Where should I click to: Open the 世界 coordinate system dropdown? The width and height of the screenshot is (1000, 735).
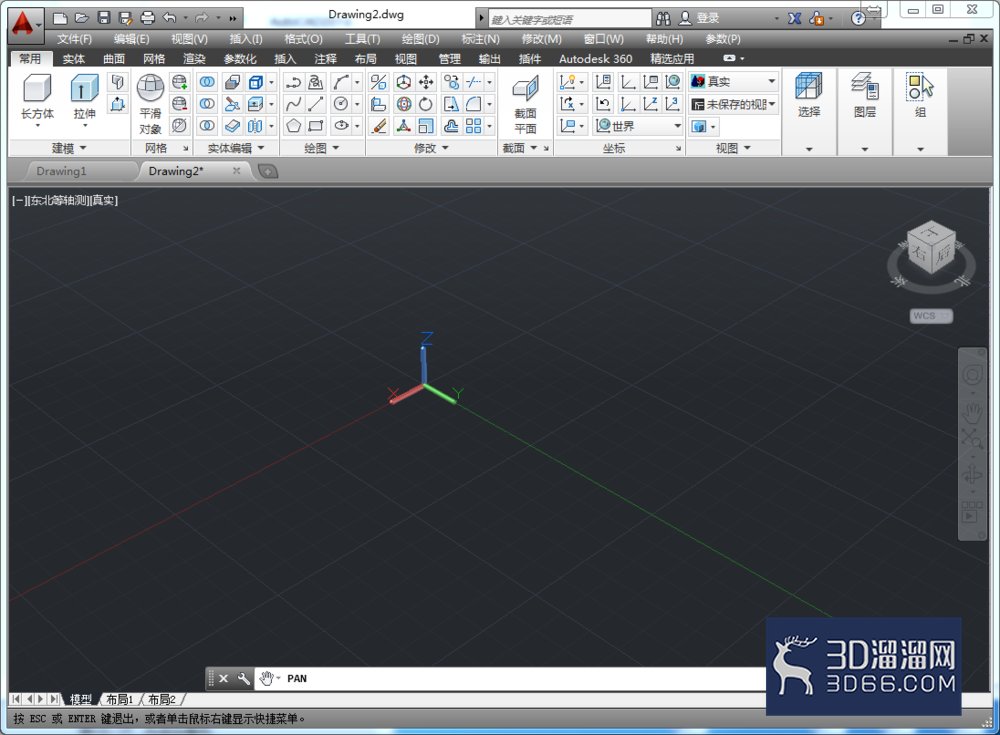pos(638,126)
